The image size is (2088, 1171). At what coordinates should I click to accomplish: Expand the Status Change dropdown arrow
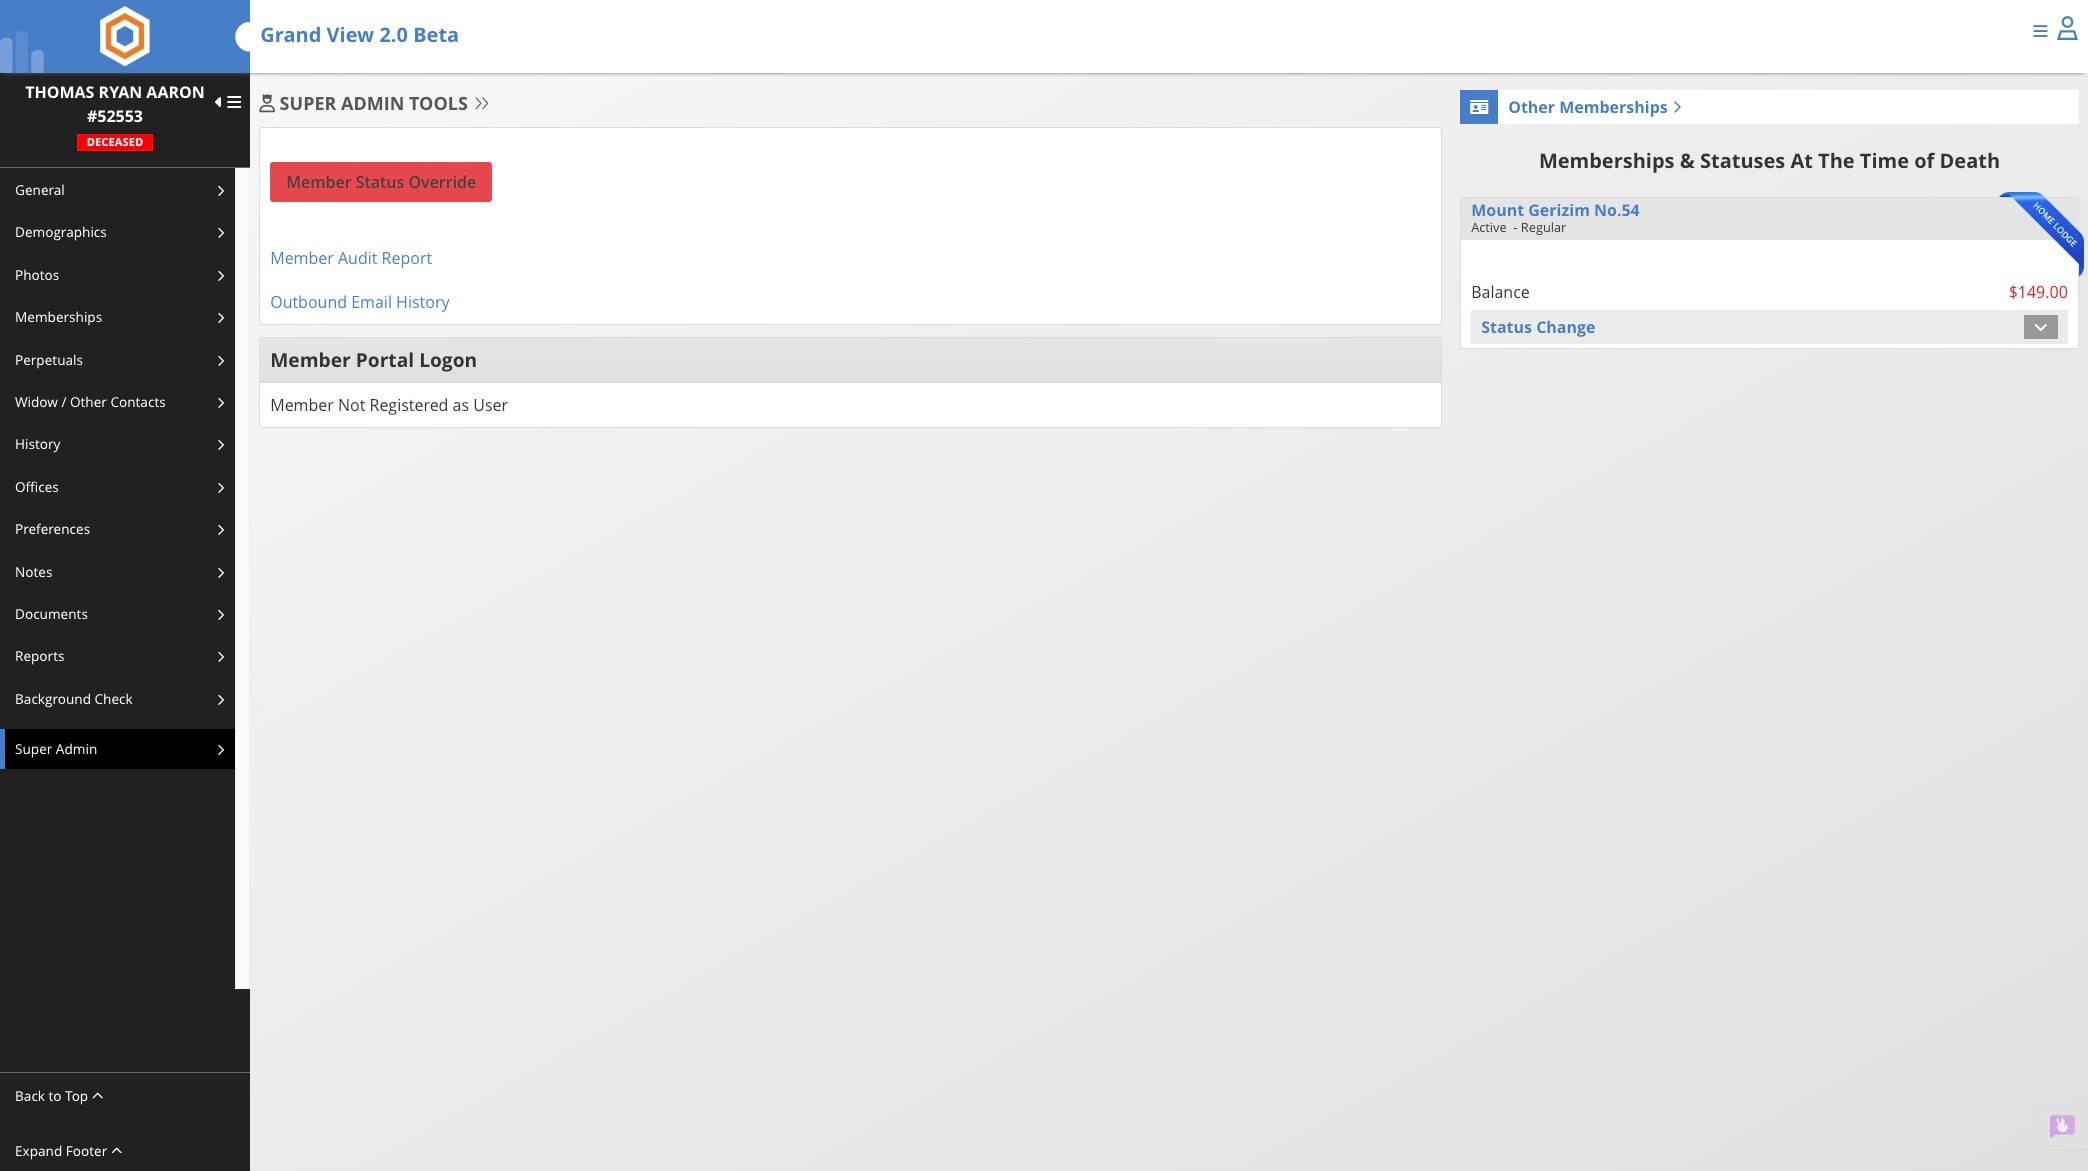coord(2040,327)
